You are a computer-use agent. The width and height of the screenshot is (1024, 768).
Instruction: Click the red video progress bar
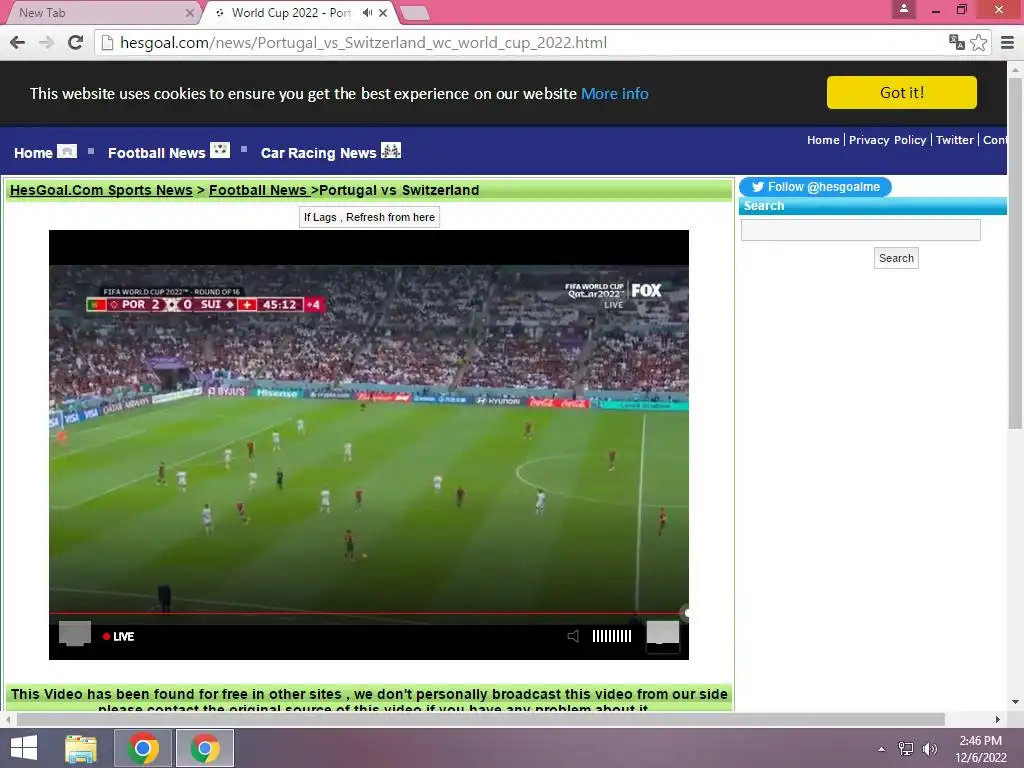(x=368, y=613)
